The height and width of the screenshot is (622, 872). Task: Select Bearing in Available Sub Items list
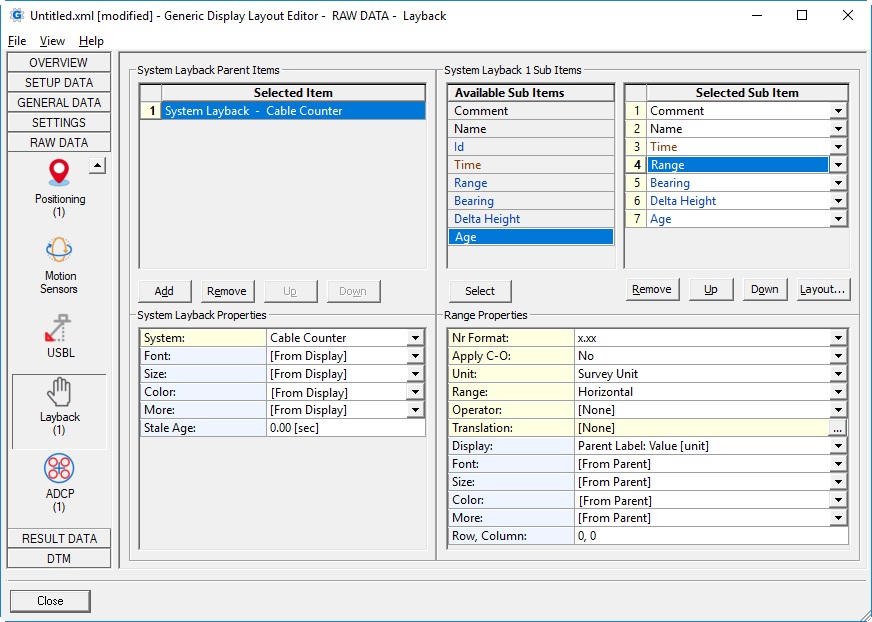(x=530, y=201)
